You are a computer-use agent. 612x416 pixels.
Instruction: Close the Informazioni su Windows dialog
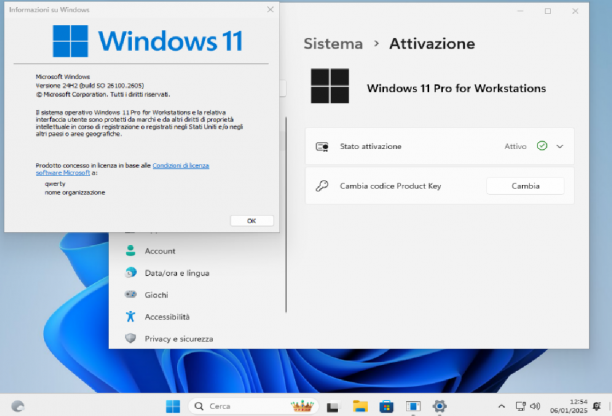coord(270,9)
